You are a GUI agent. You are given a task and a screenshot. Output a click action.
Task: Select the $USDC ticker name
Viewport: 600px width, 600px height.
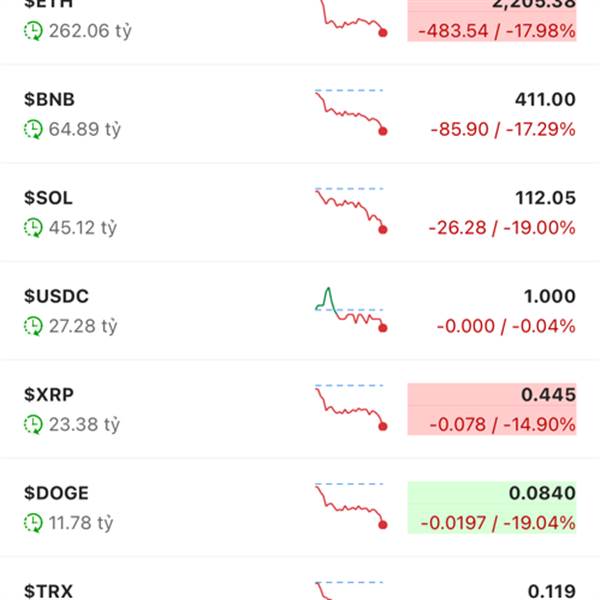pos(56,296)
